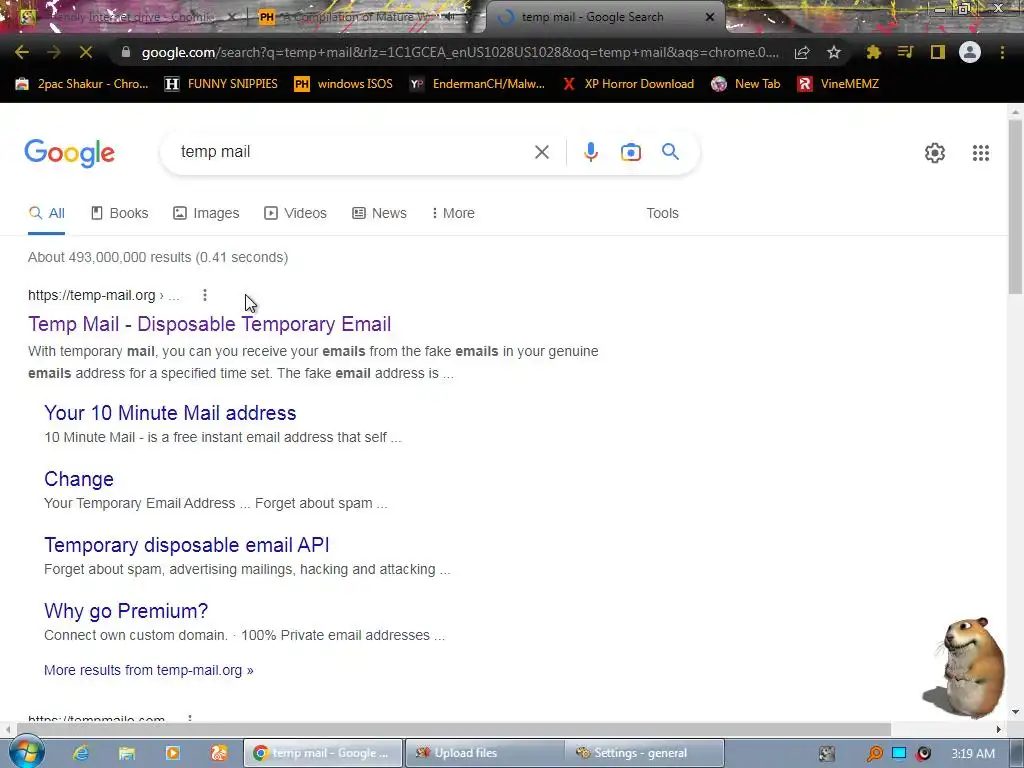The height and width of the screenshot is (768, 1024).
Task: Open Your 10 Minute Mail address link
Action: (170, 413)
